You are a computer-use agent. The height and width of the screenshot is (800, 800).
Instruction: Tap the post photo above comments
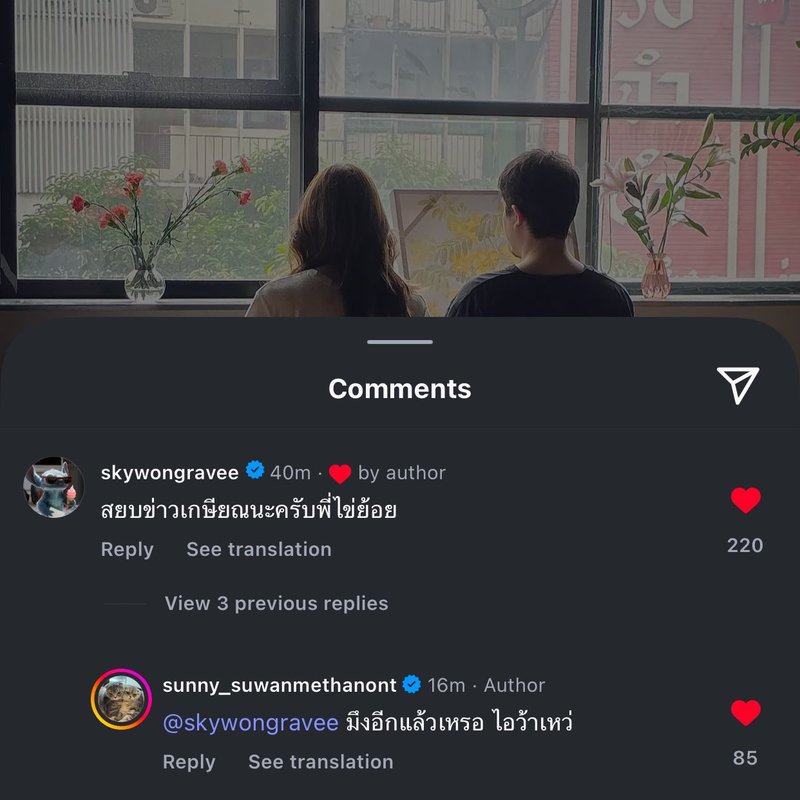click(x=400, y=158)
